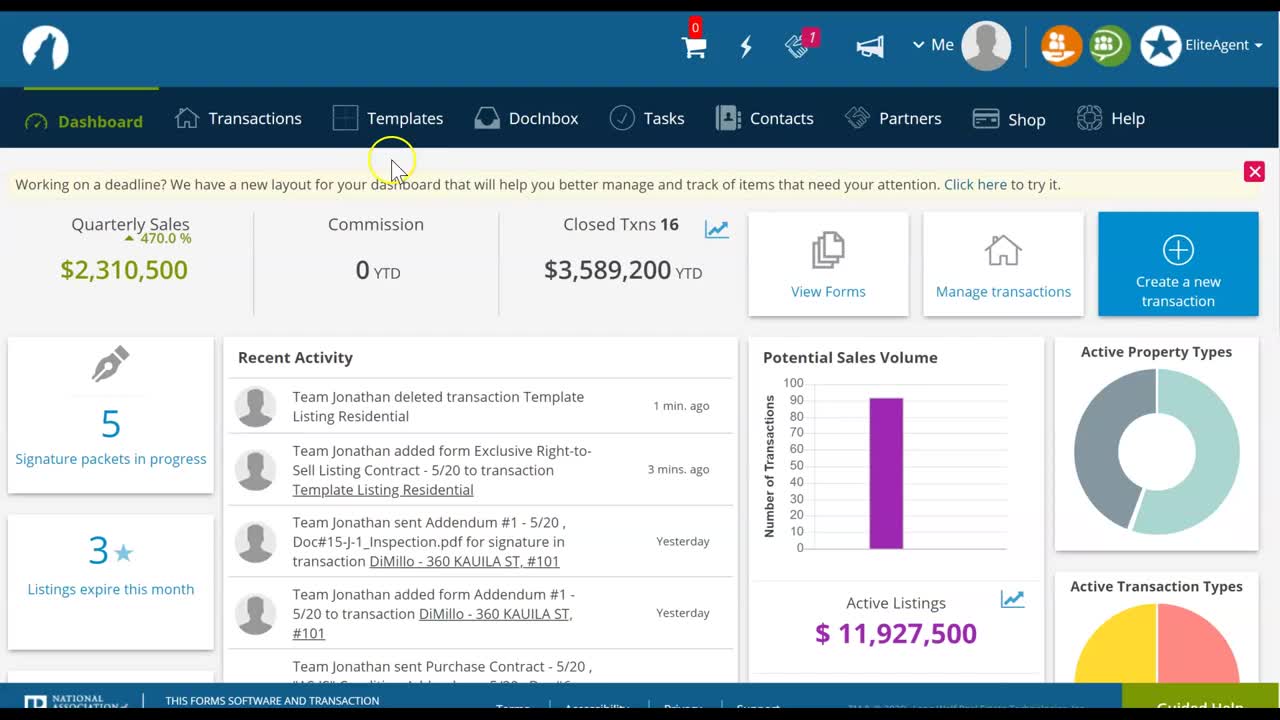Open the handshake notifications icon
This screenshot has height=720, width=1280.
pyautogui.click(x=797, y=46)
